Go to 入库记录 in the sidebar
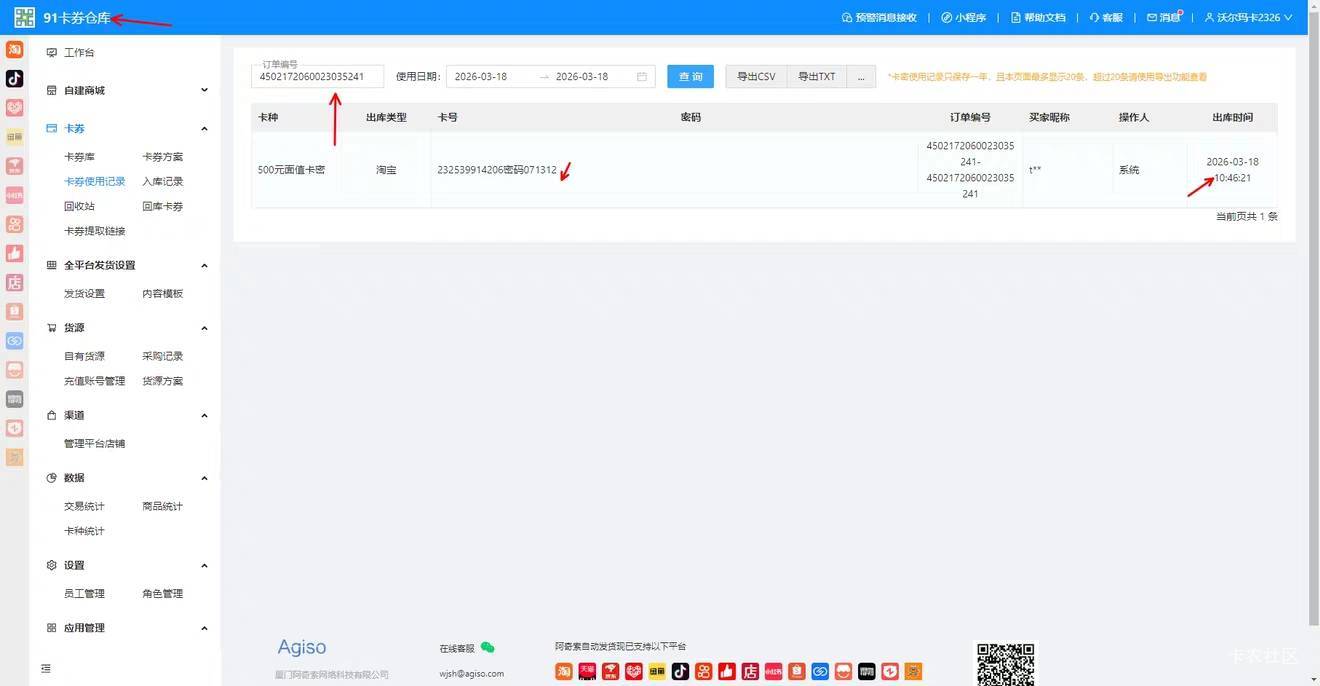Screen dimensions: 1320x686 [x=162, y=182]
